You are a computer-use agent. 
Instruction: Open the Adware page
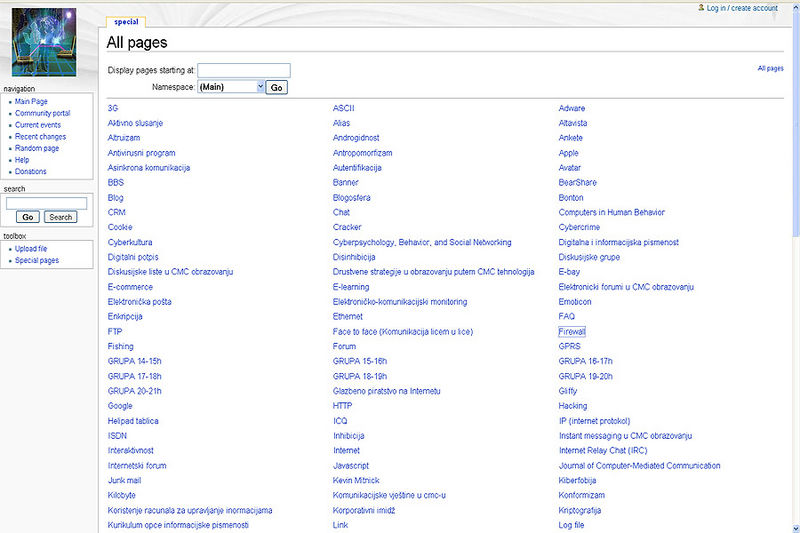click(571, 108)
